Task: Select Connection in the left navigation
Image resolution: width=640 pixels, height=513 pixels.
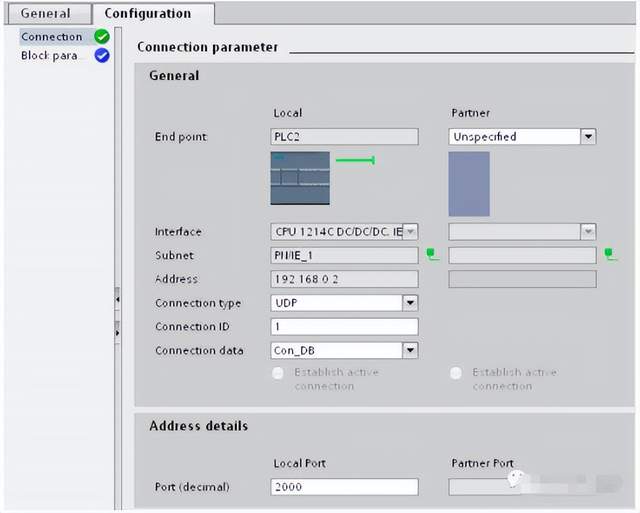Action: [52, 37]
